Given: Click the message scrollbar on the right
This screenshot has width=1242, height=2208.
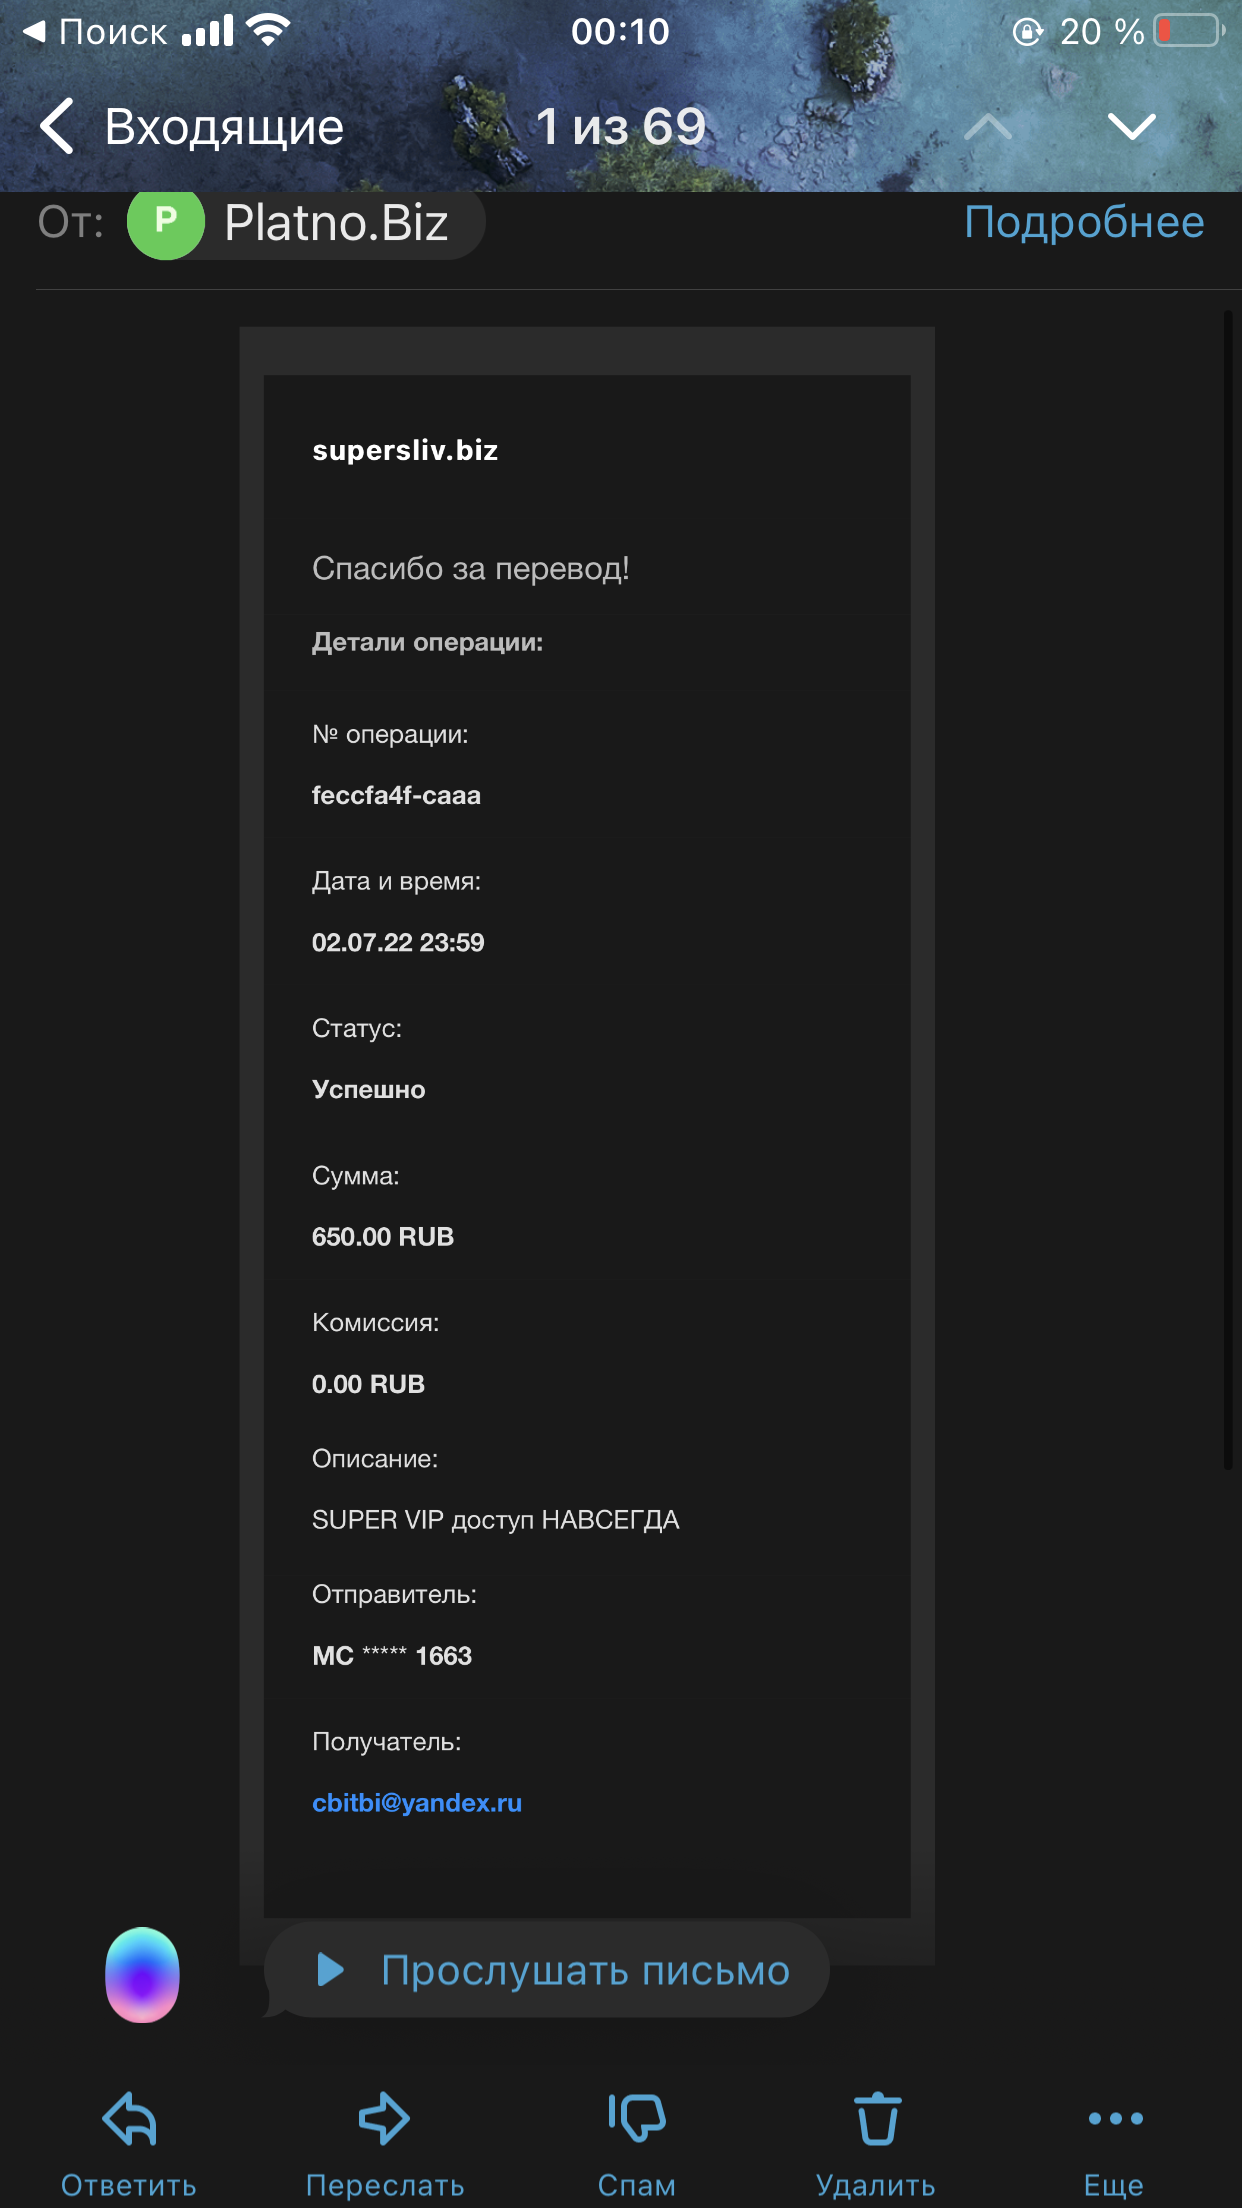Looking at the screenshot, I should [x=1229, y=890].
